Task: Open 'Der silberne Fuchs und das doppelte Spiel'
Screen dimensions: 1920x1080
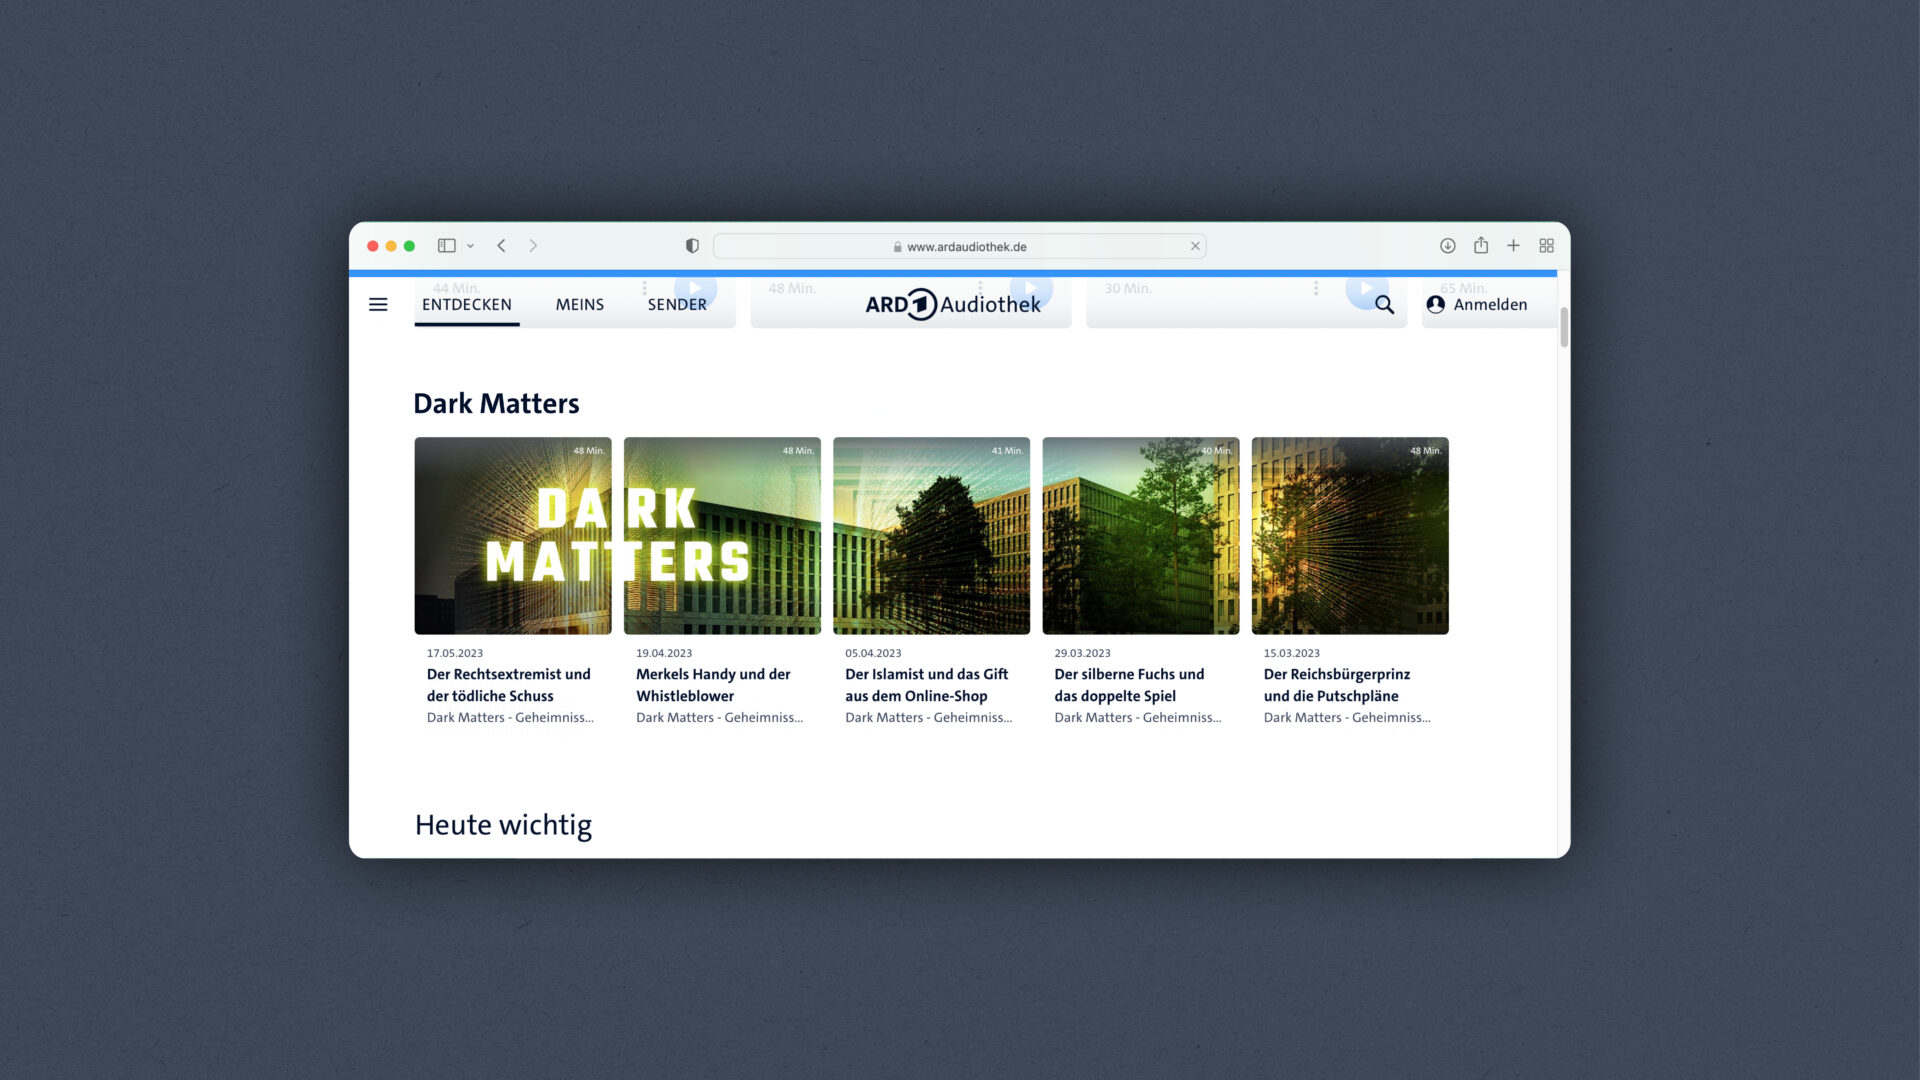Action: (x=1129, y=685)
